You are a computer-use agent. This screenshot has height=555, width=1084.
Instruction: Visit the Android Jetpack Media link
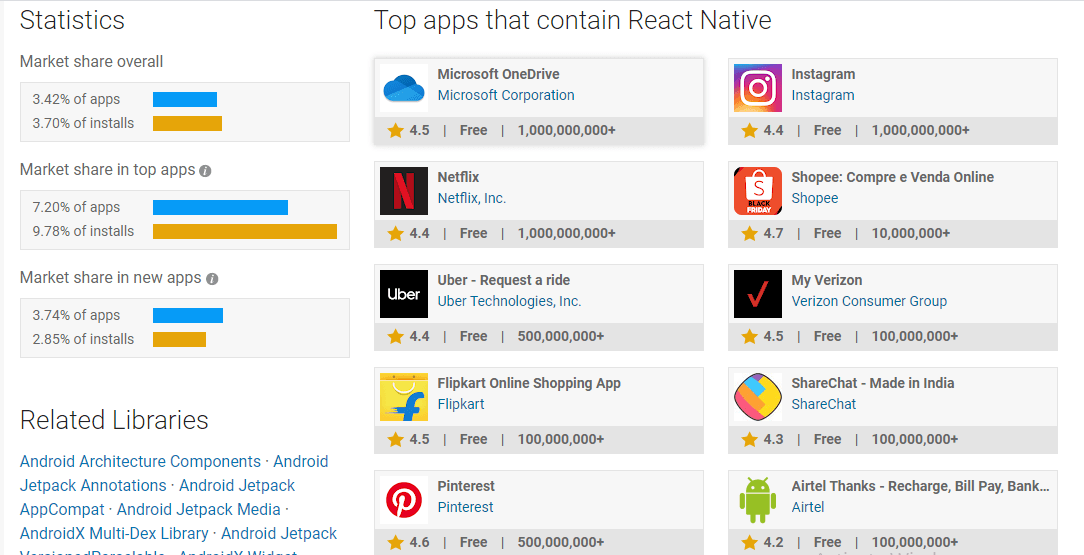[199, 510]
